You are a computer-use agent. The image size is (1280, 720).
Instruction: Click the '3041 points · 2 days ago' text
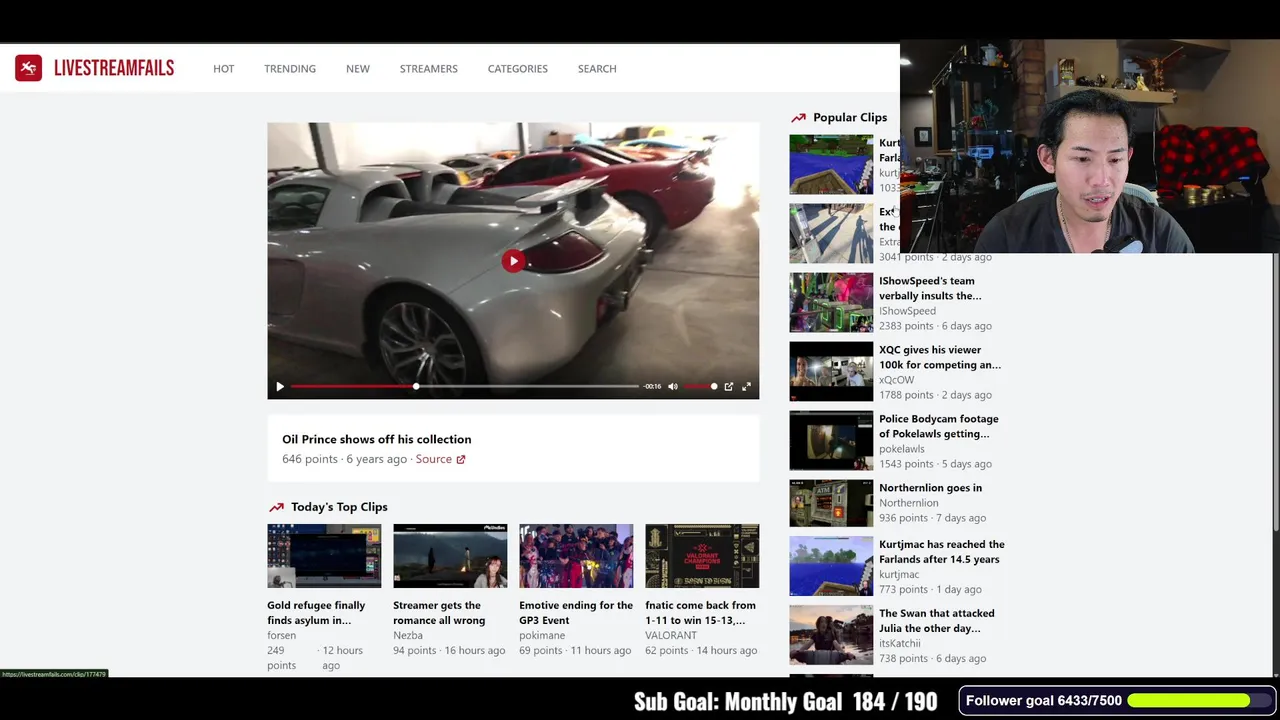tap(935, 257)
